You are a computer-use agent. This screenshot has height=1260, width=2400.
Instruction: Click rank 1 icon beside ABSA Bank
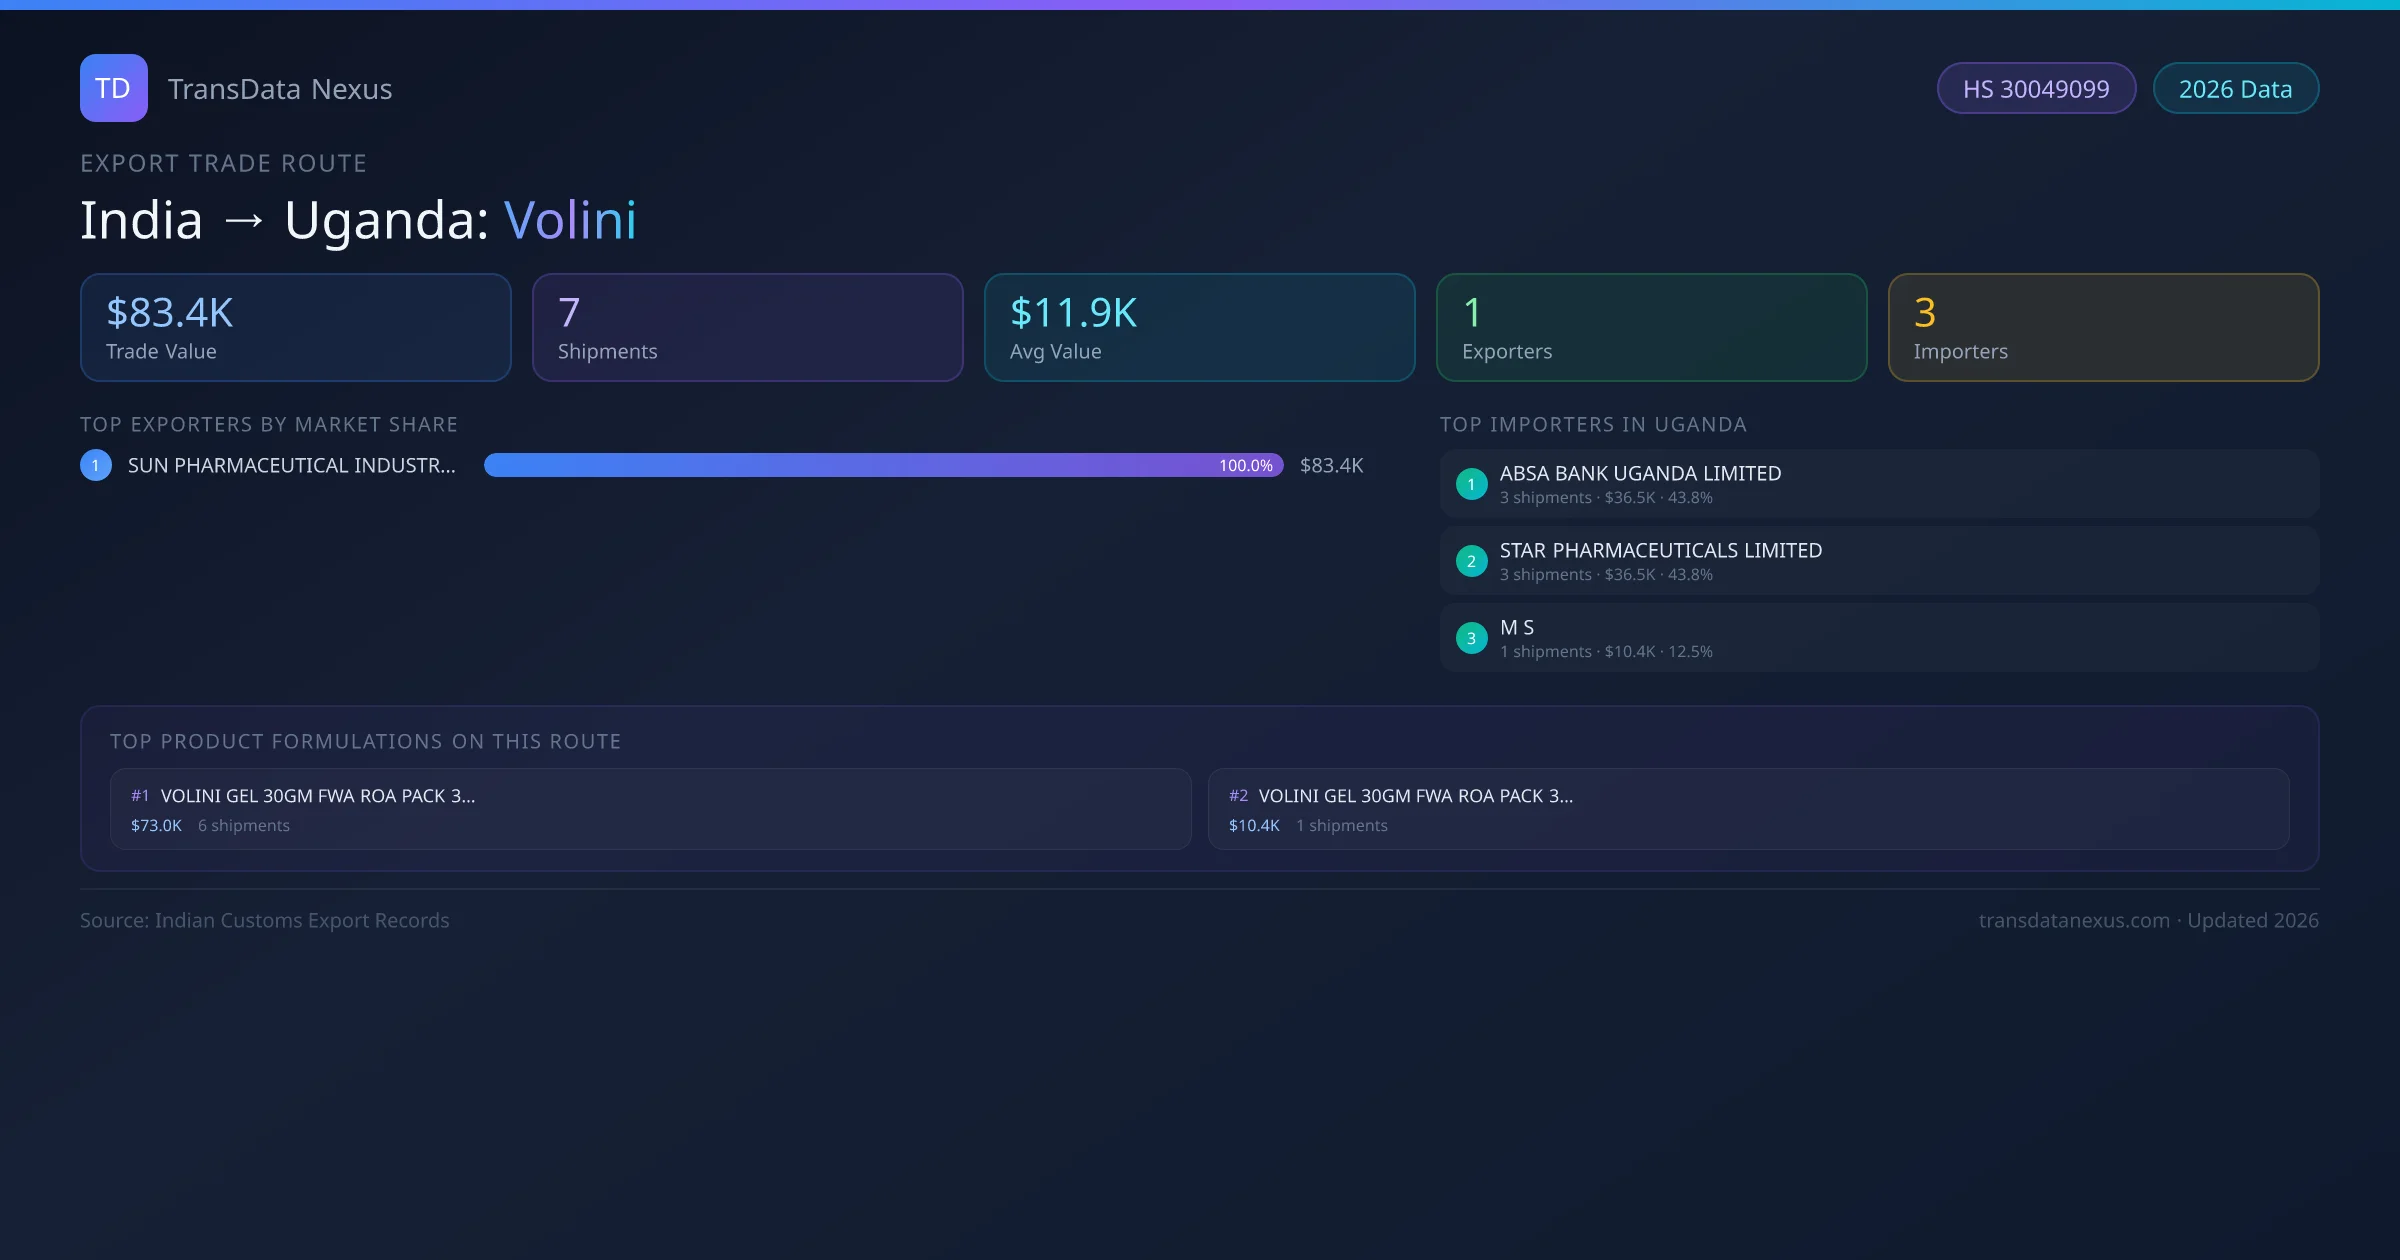(x=1471, y=484)
